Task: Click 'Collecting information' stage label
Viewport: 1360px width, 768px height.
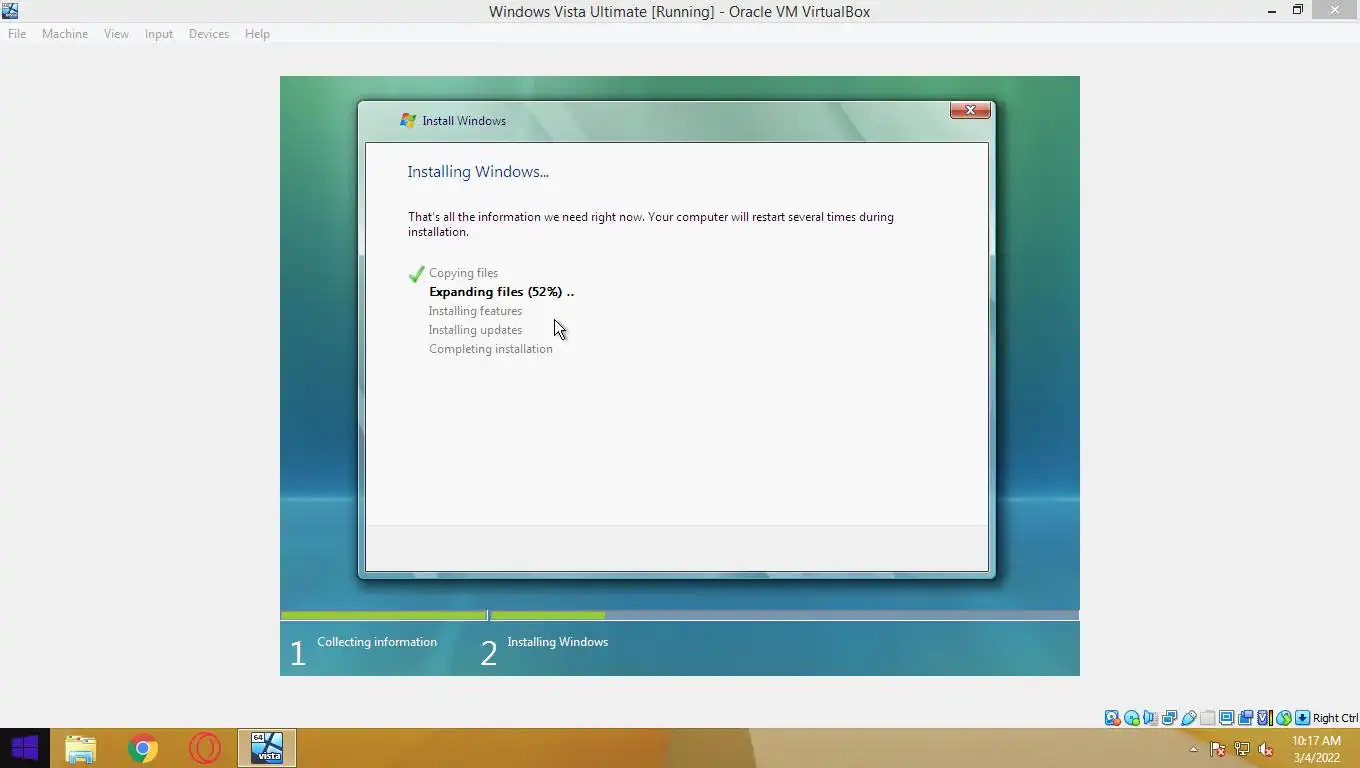Action: coord(377,642)
